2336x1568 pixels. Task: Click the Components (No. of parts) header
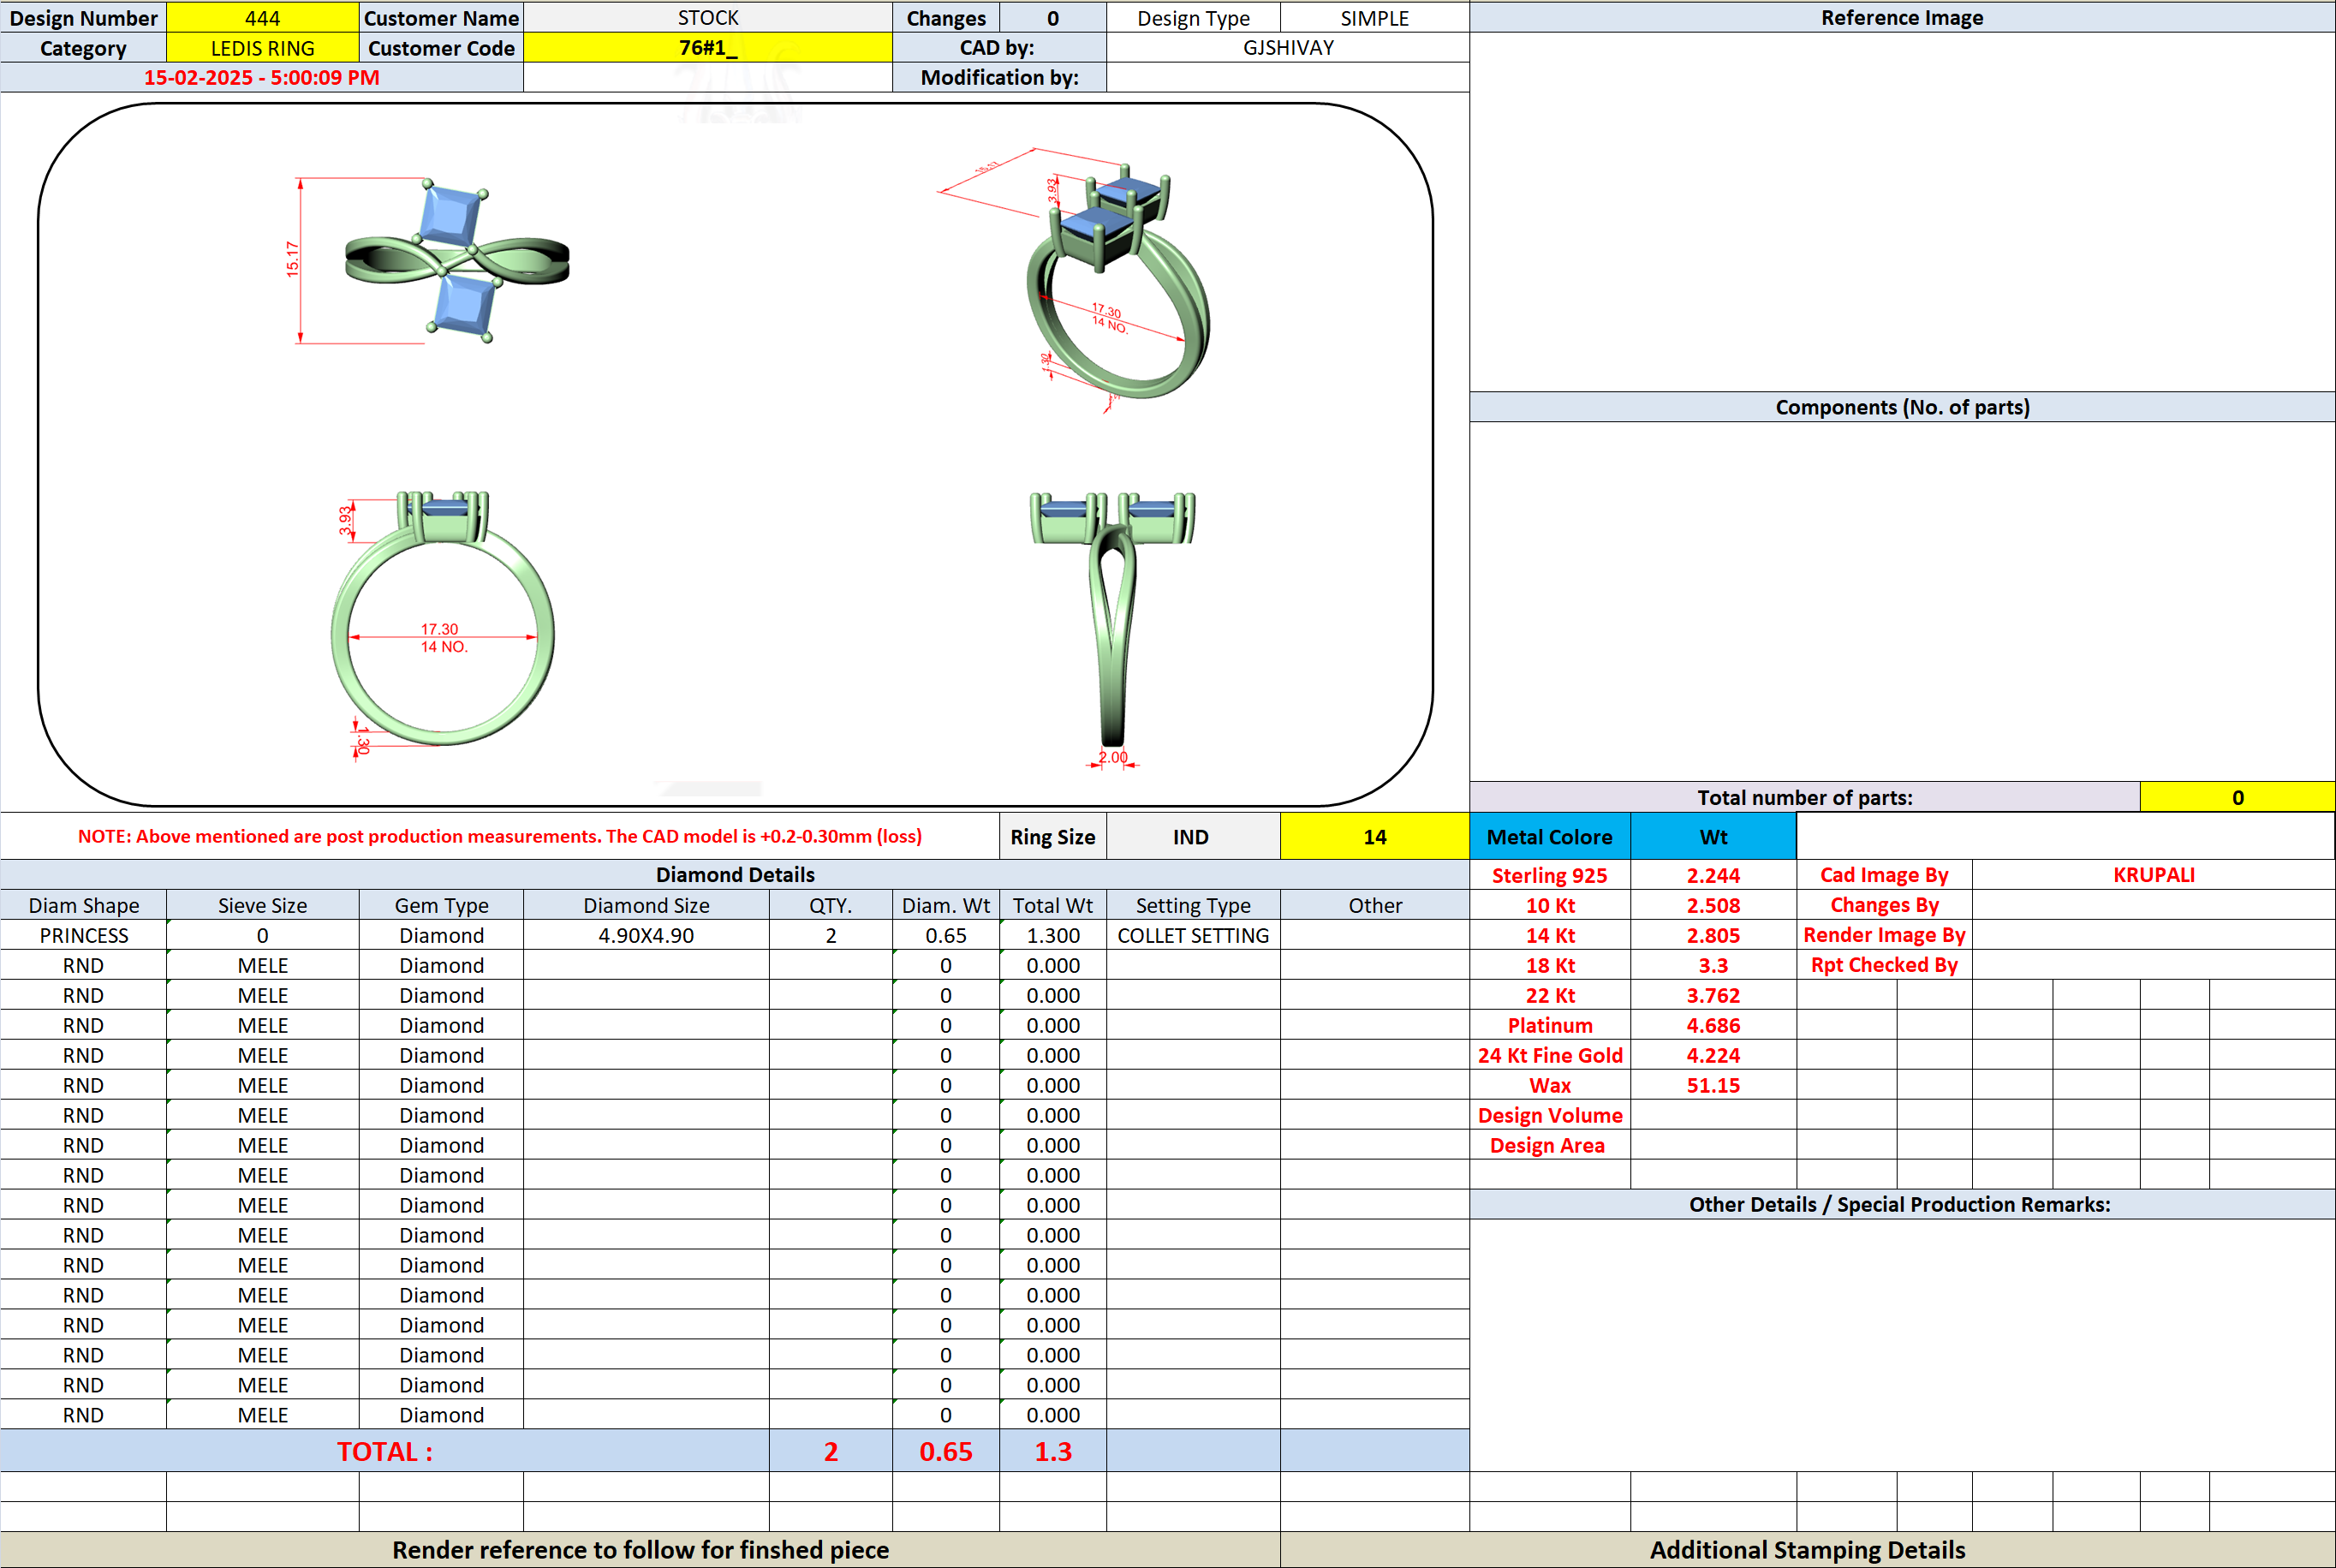click(x=1902, y=407)
